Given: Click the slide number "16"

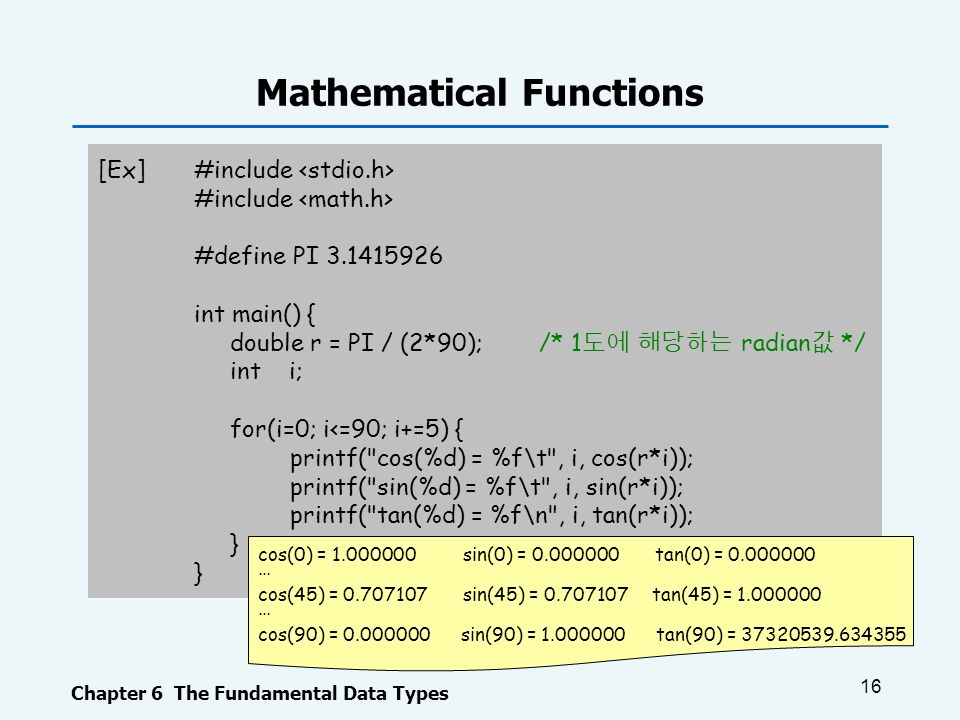Looking at the screenshot, I should coord(871,686).
